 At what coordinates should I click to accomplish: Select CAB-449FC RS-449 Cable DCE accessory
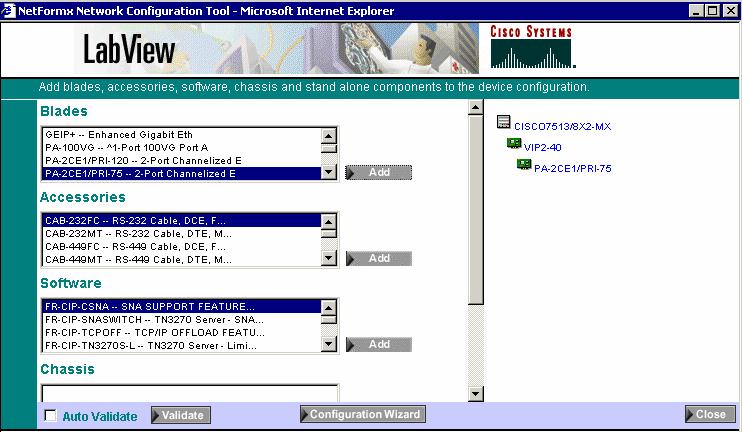182,247
